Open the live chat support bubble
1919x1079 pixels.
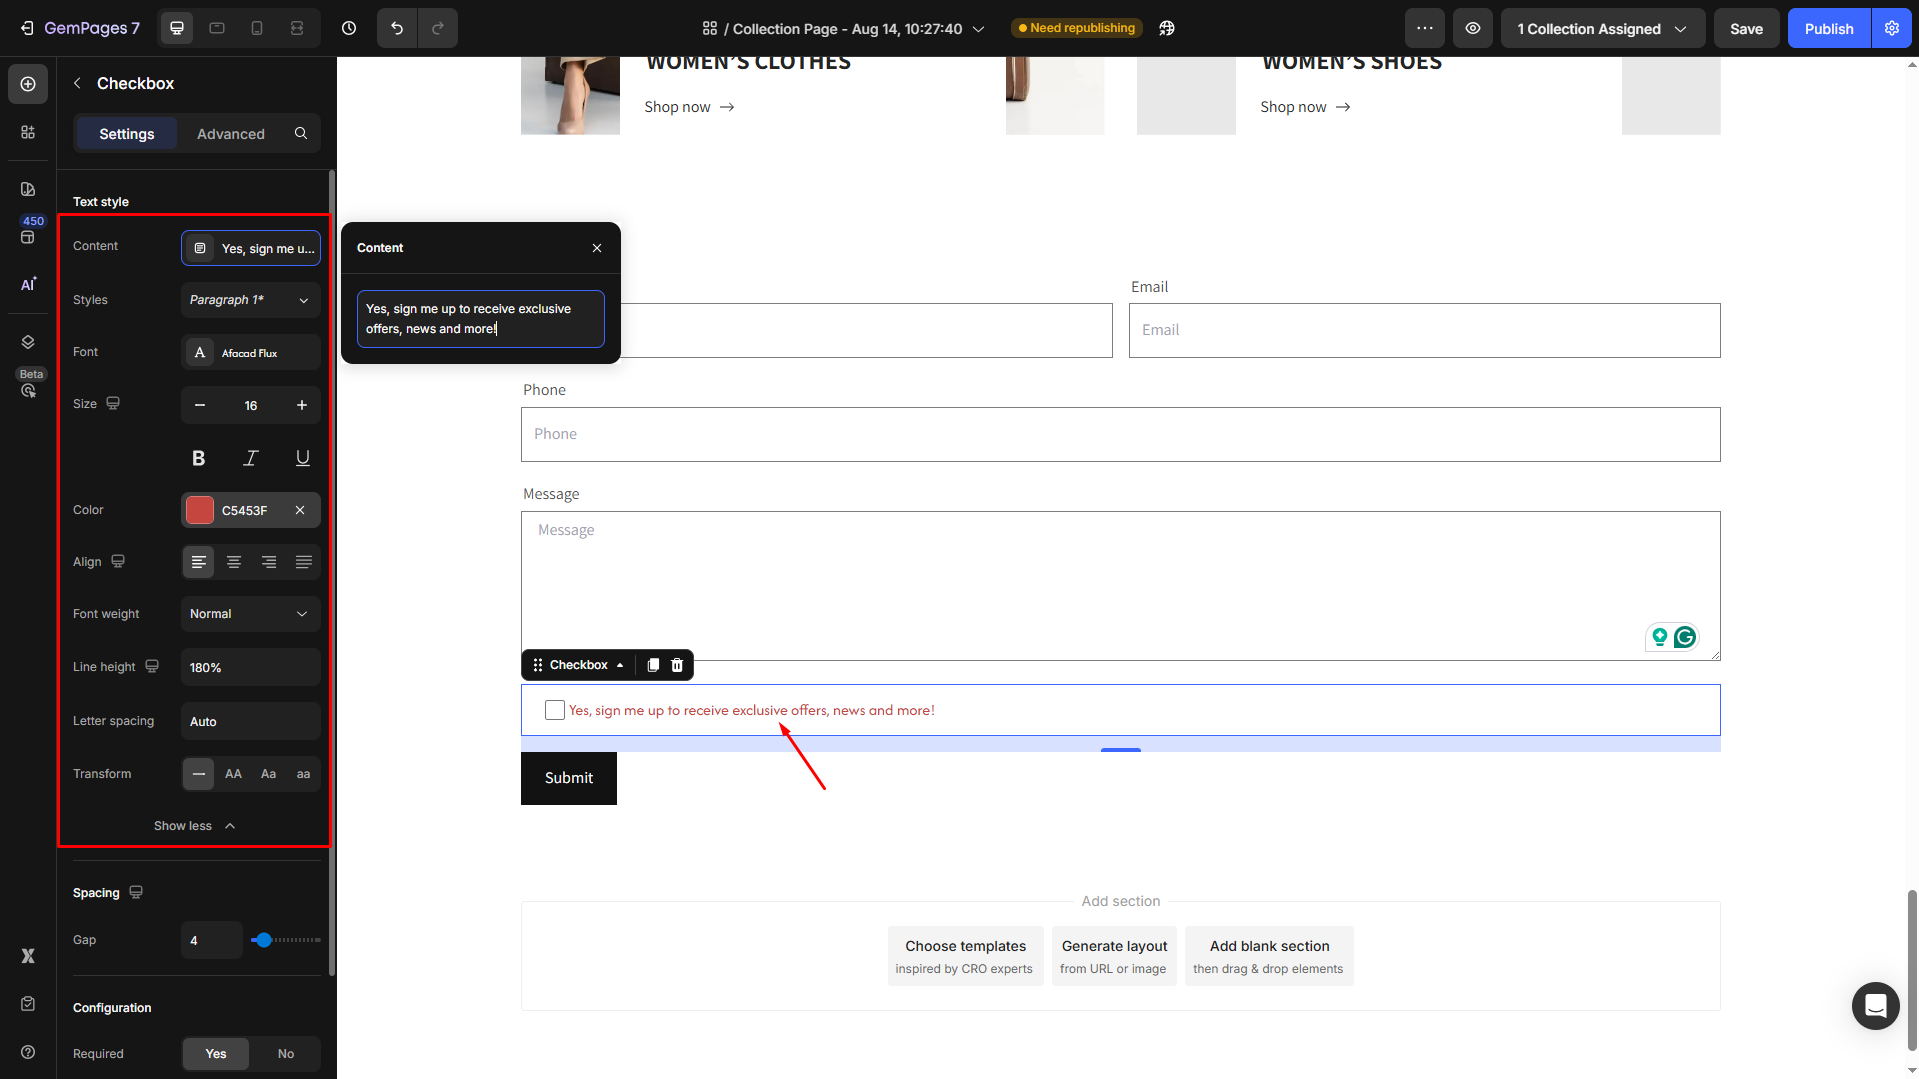1875,1005
